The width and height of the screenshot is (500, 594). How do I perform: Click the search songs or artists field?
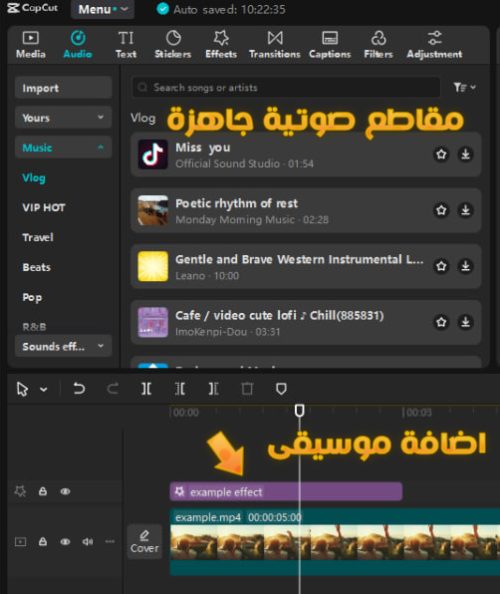click(286, 88)
